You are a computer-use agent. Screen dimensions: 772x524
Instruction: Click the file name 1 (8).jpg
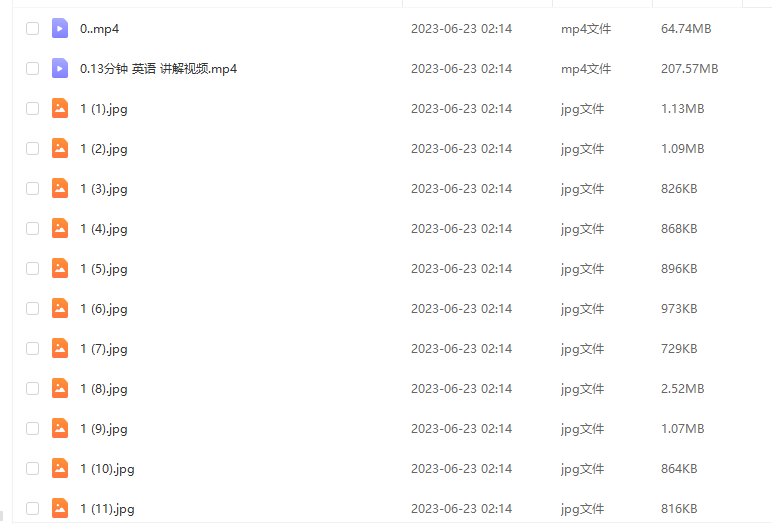coord(104,389)
